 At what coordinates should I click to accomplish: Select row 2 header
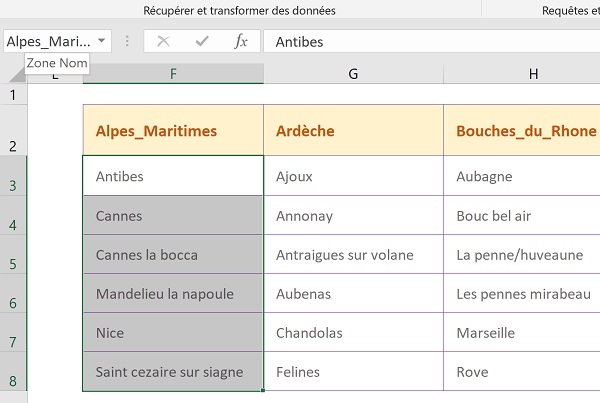13,130
